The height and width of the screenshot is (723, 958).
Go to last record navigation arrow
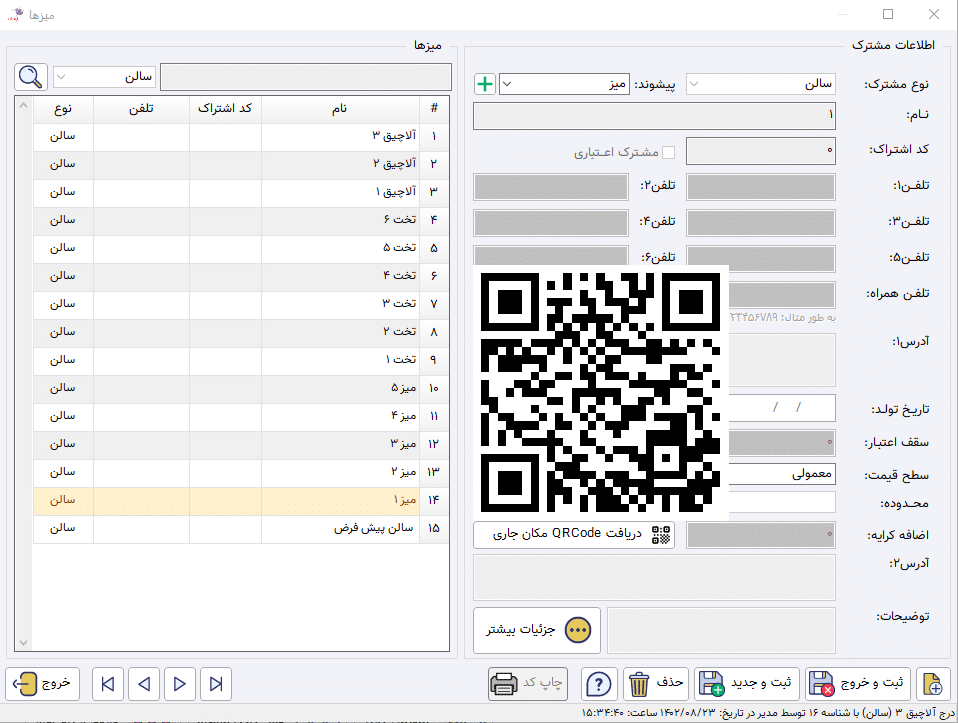216,683
